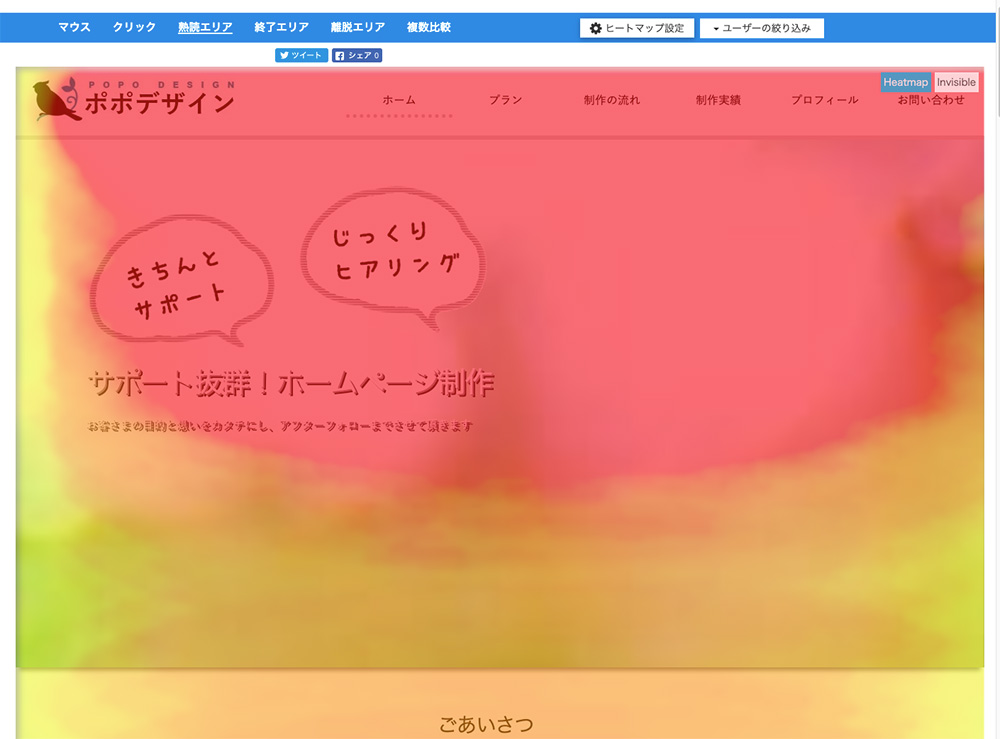
Task: Expand the user filtering options panel
Action: tap(762, 27)
